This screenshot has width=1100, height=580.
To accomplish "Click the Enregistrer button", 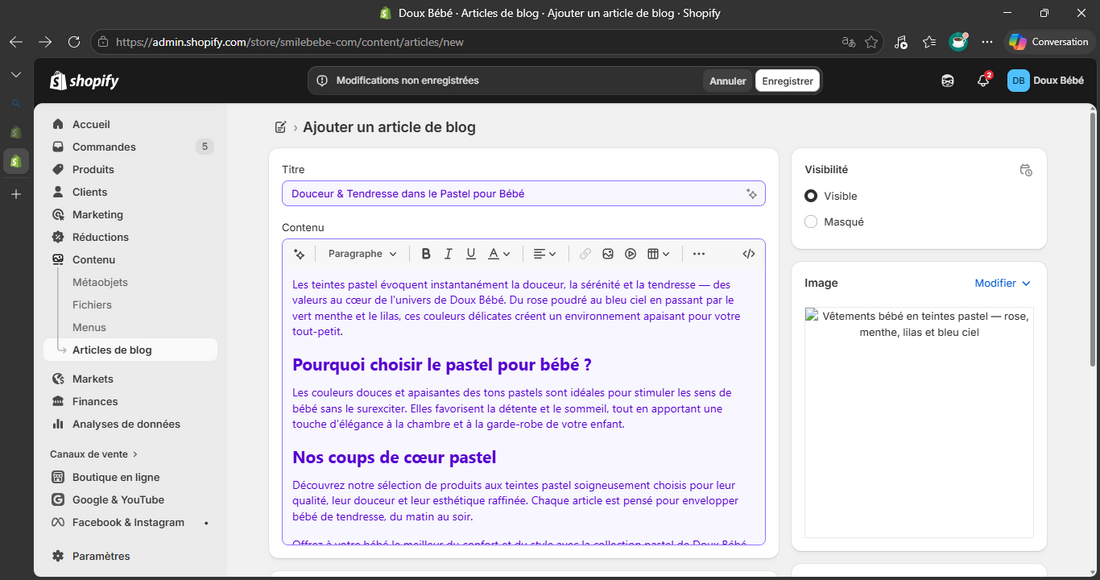I will pos(787,81).
